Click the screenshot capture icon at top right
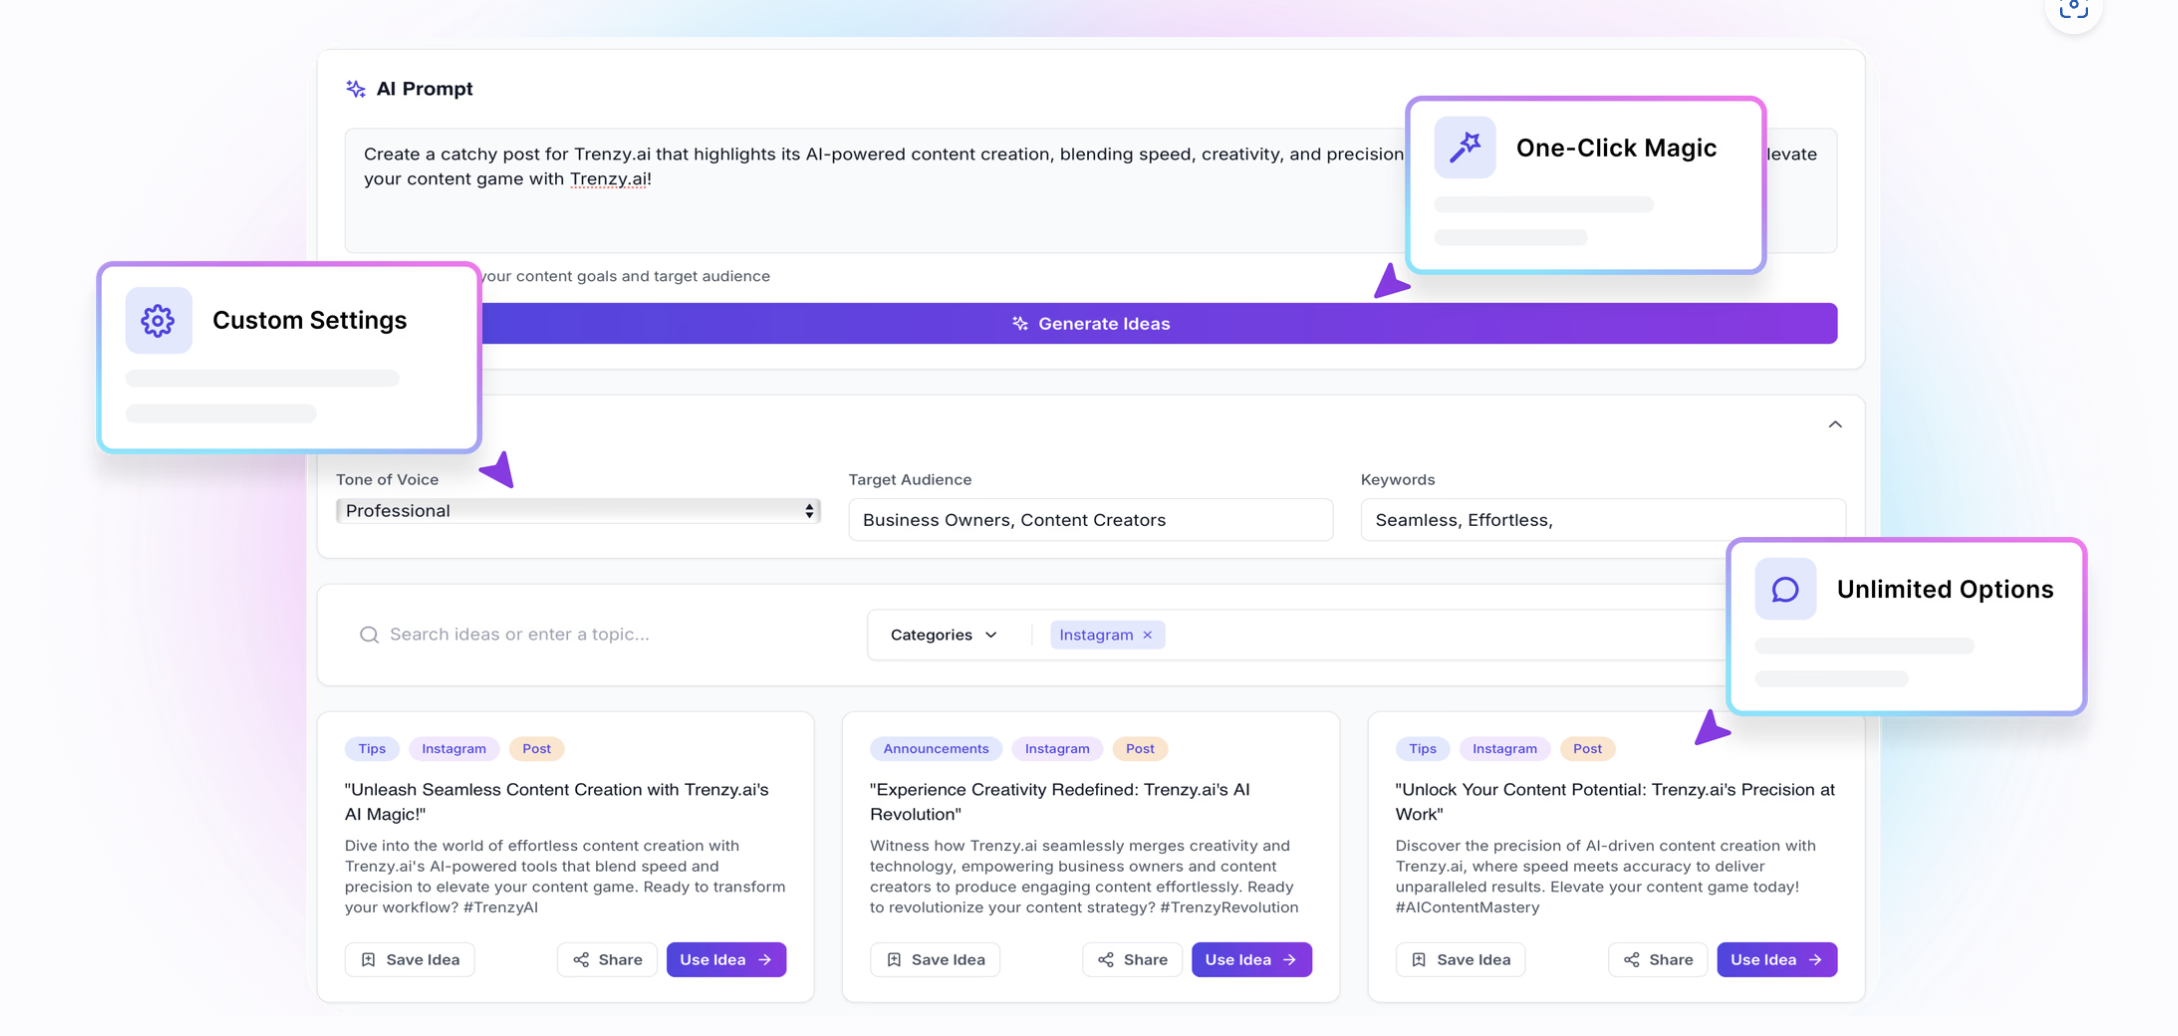 point(2073,10)
